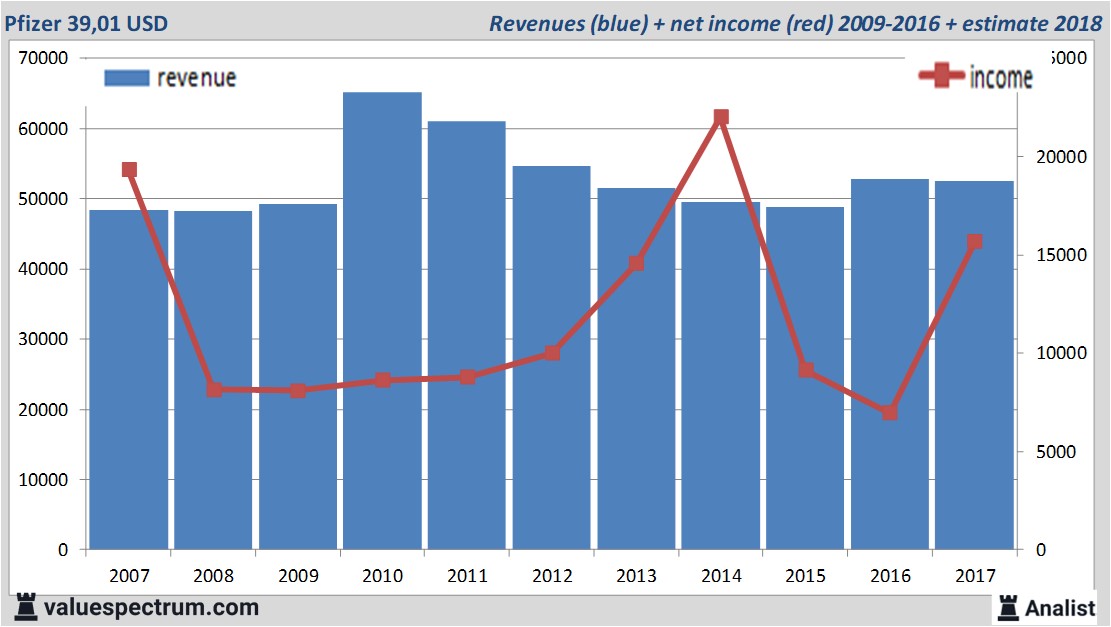This screenshot has width=1111, height=627.
Task: Click the 2015 income data point
Action: 806,370
